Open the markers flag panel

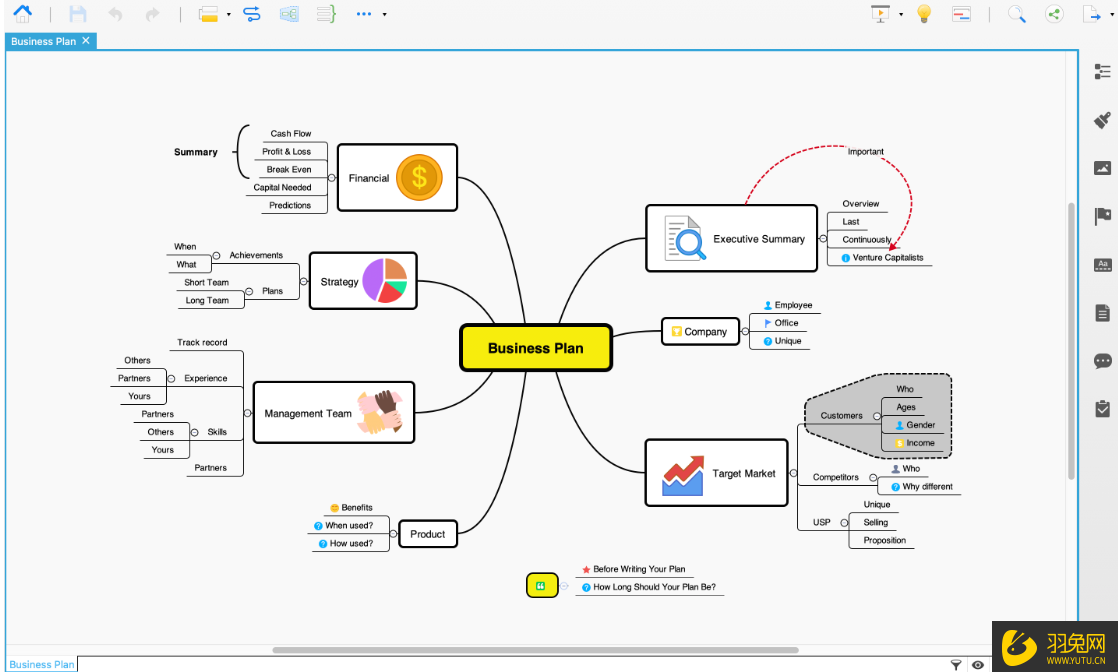1102,216
